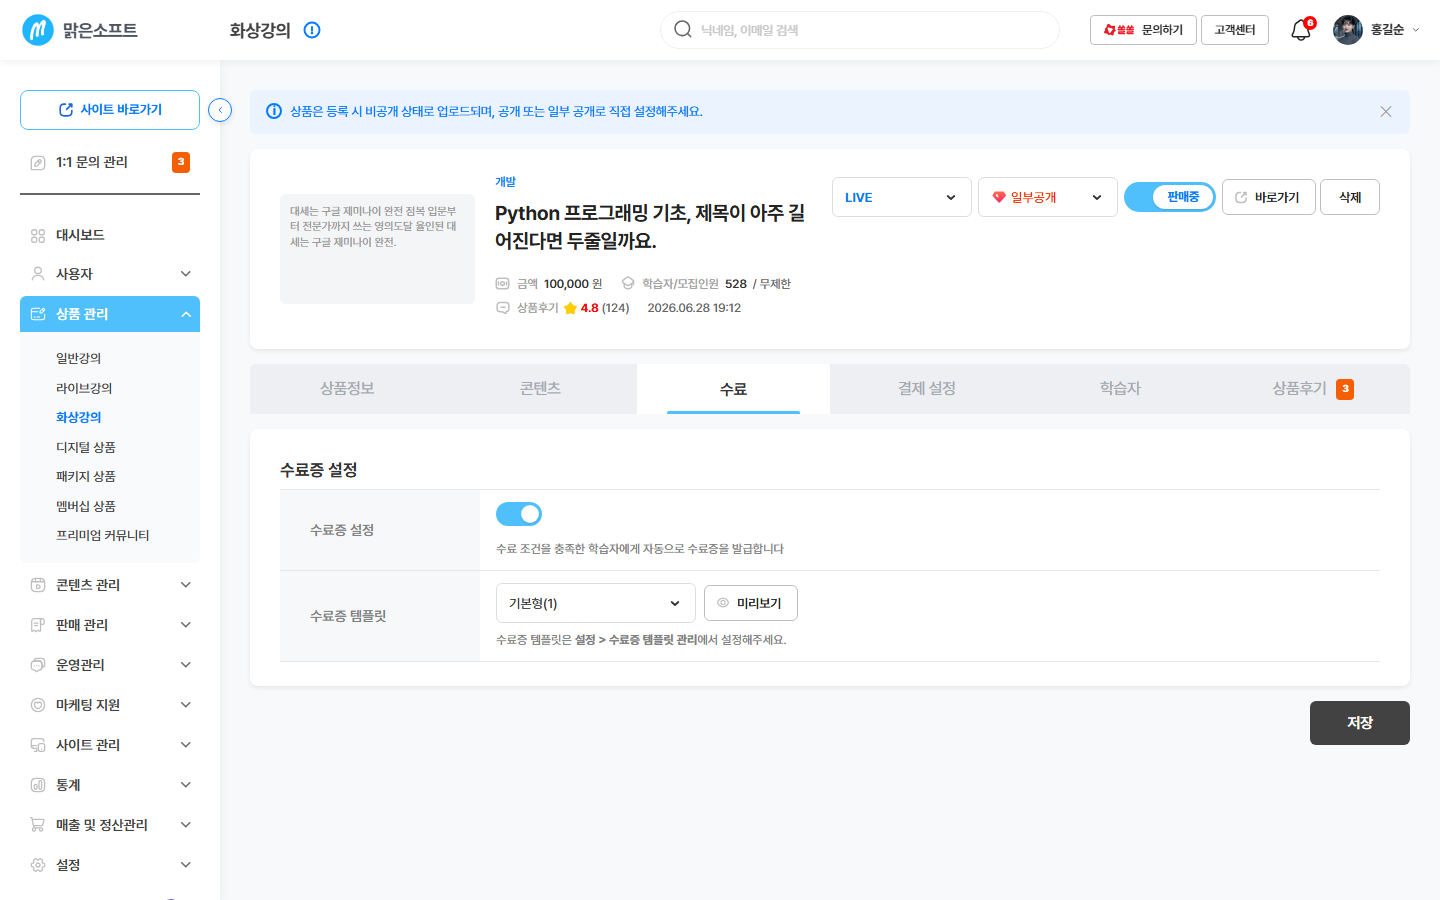Open the 기본형(1) template dropdown
Viewport: 1440px width, 900px height.
[596, 603]
